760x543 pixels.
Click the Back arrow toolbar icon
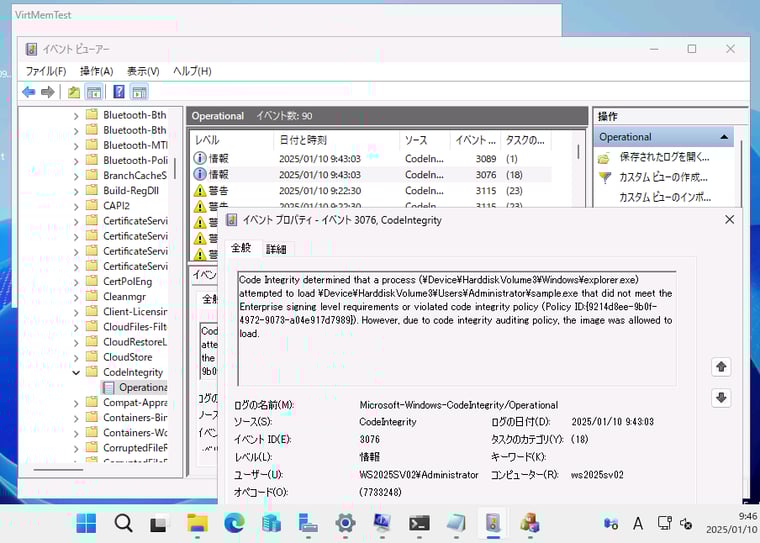[29, 92]
